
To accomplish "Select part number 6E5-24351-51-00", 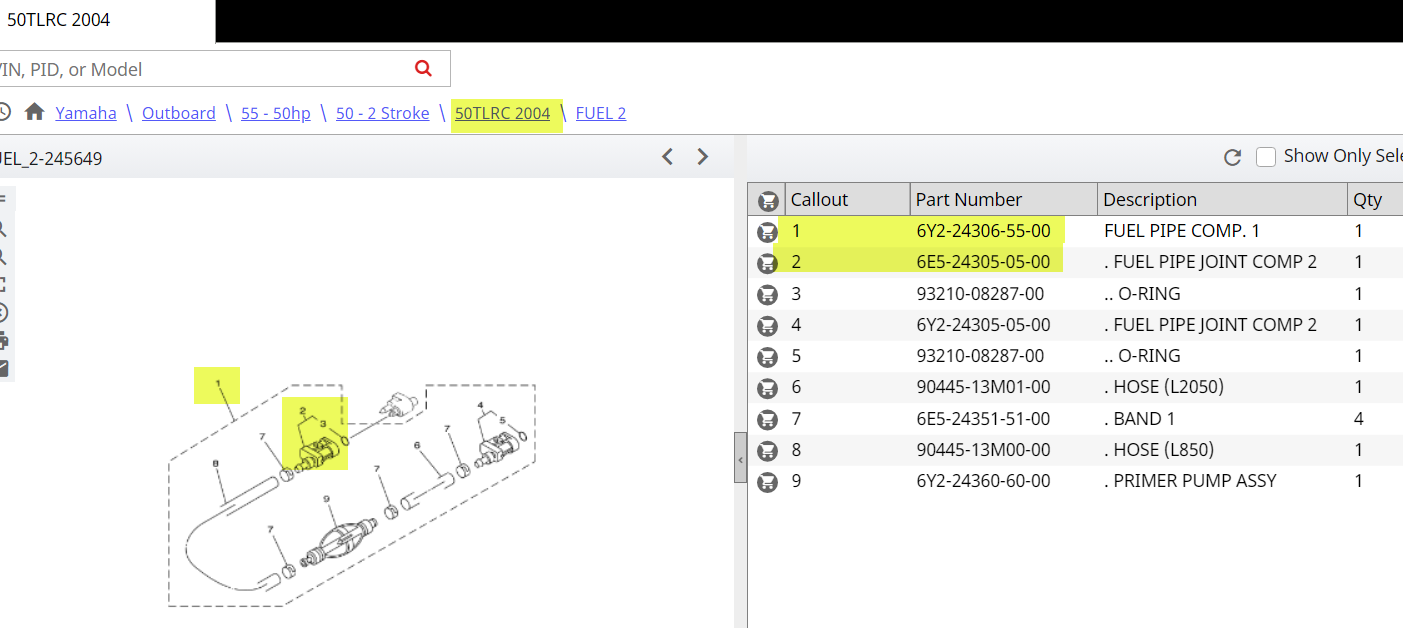I will coord(983,418).
